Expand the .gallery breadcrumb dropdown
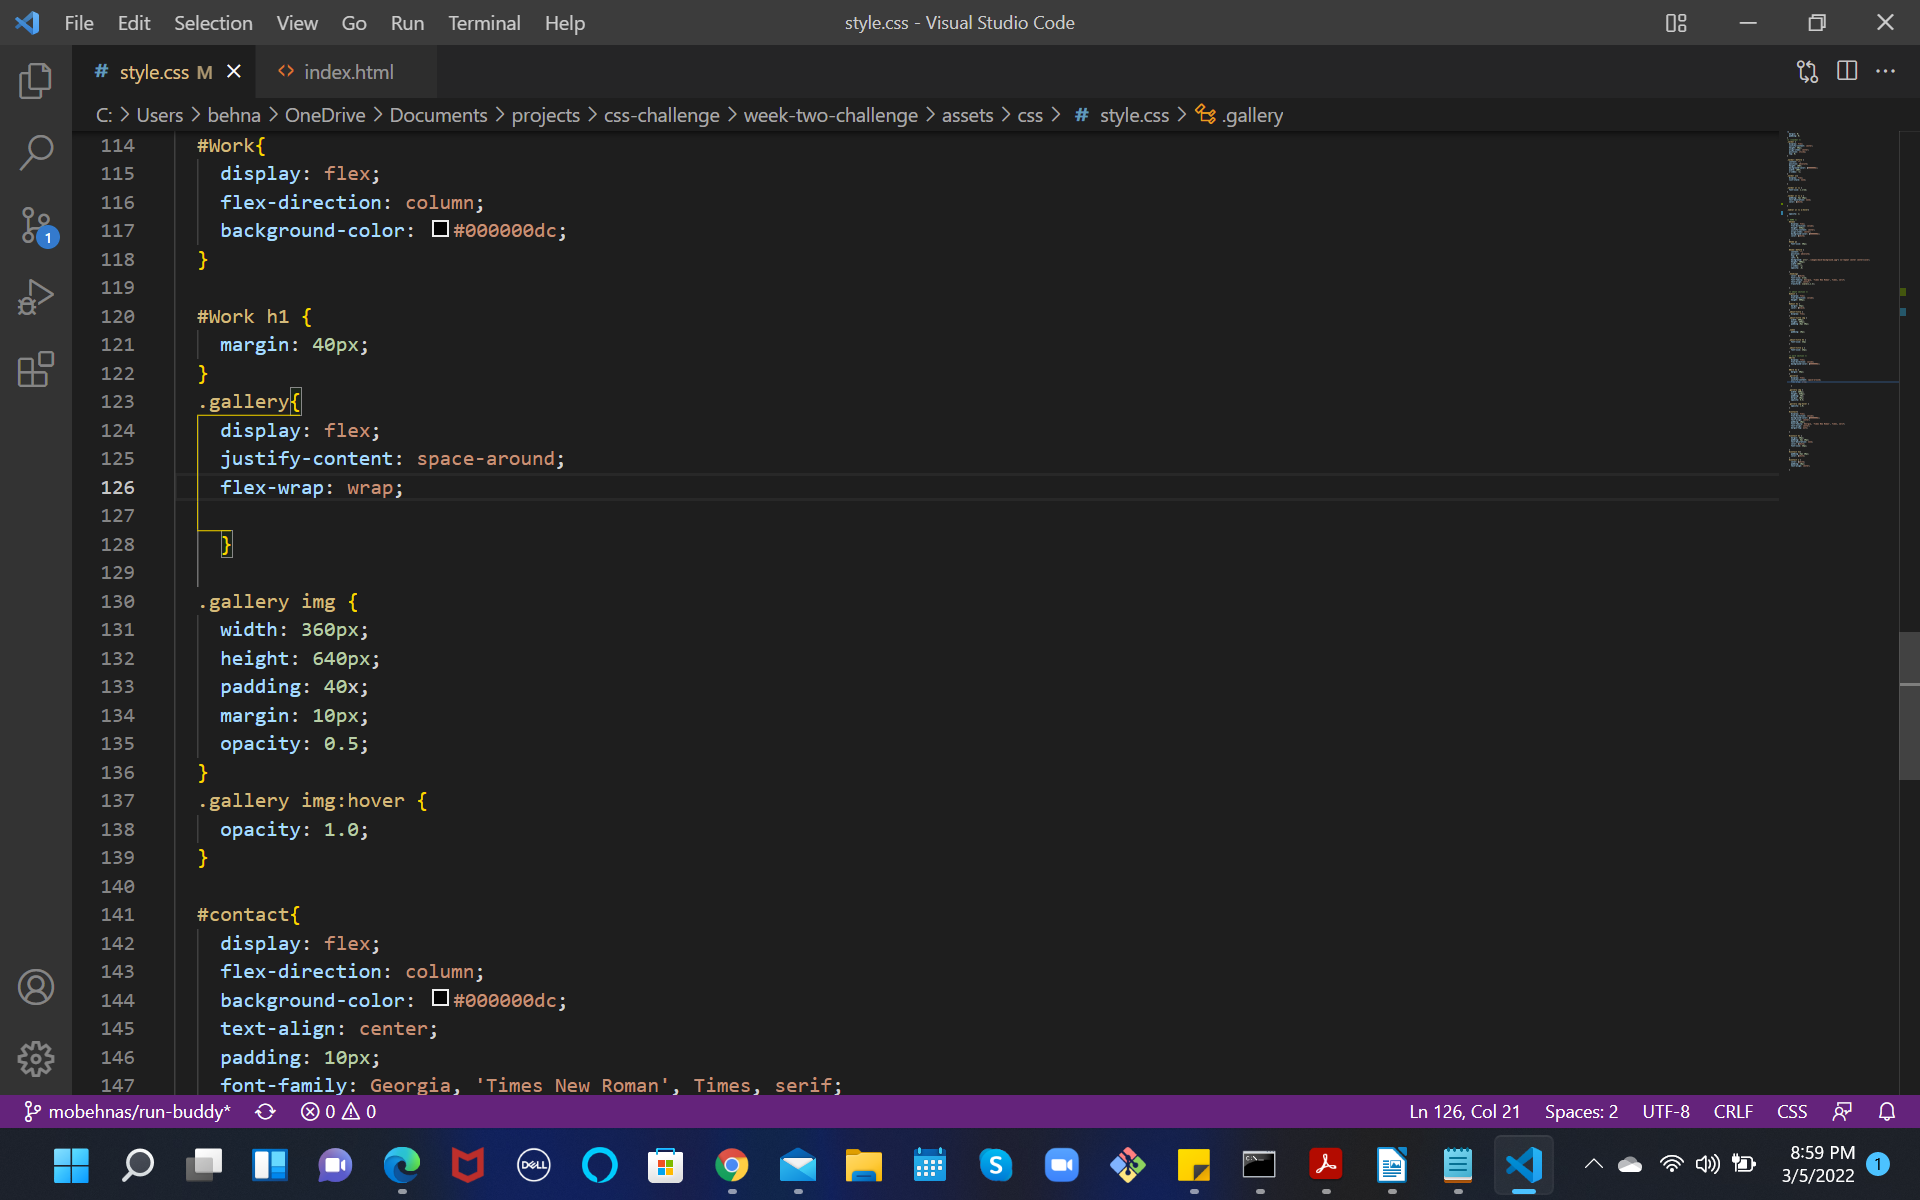The width and height of the screenshot is (1920, 1200). (1251, 115)
